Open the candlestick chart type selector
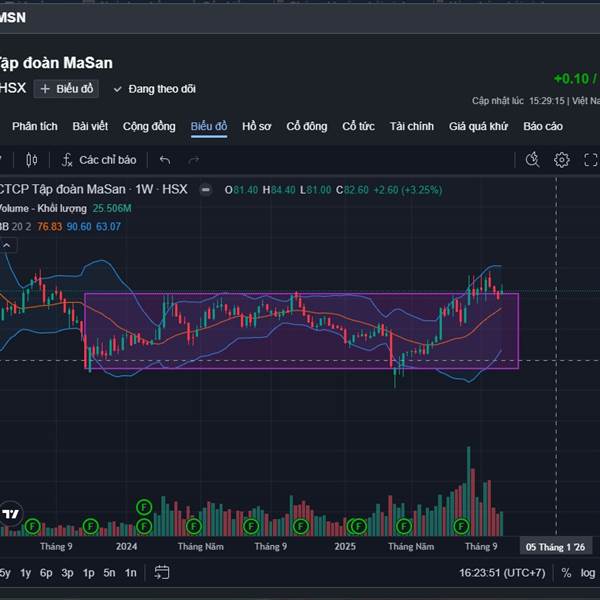The width and height of the screenshot is (600, 600). pos(31,160)
